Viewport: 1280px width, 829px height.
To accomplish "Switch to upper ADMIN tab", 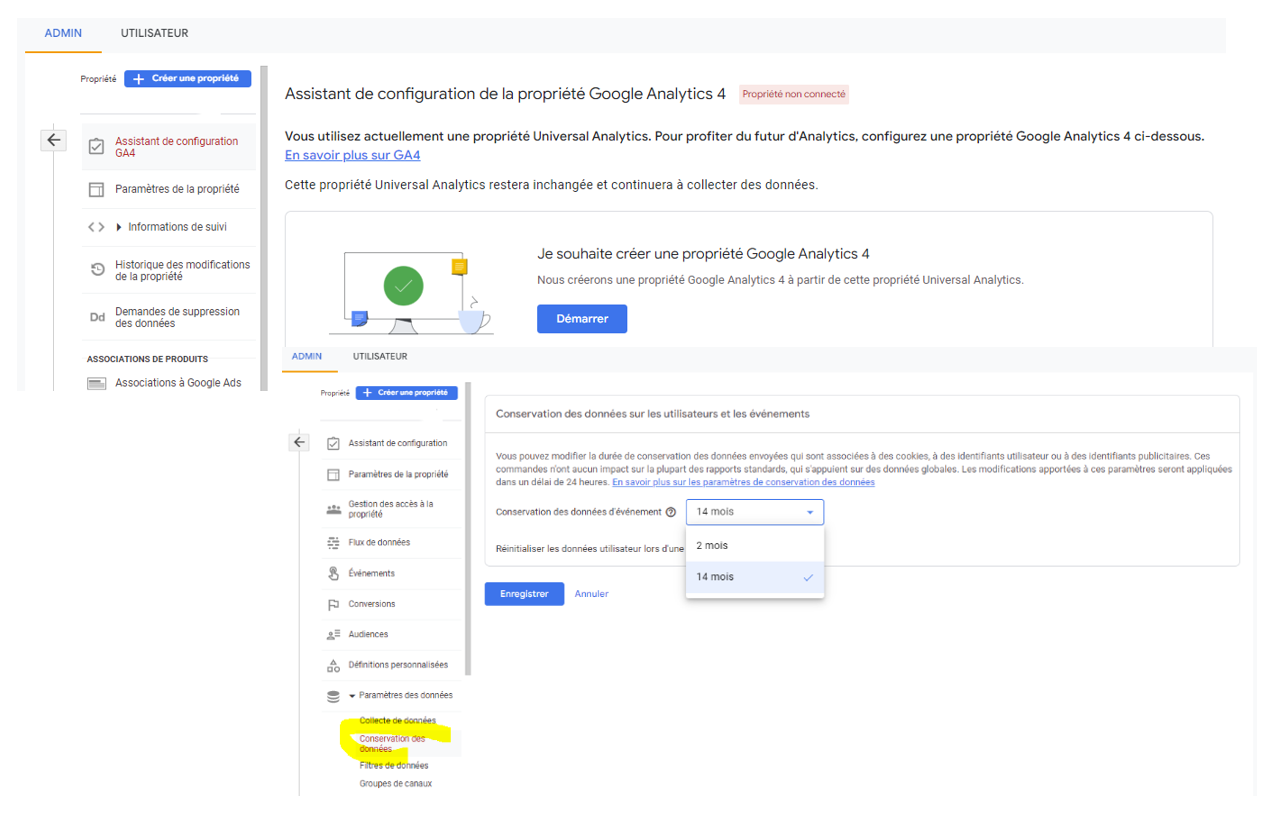I will (x=63, y=33).
